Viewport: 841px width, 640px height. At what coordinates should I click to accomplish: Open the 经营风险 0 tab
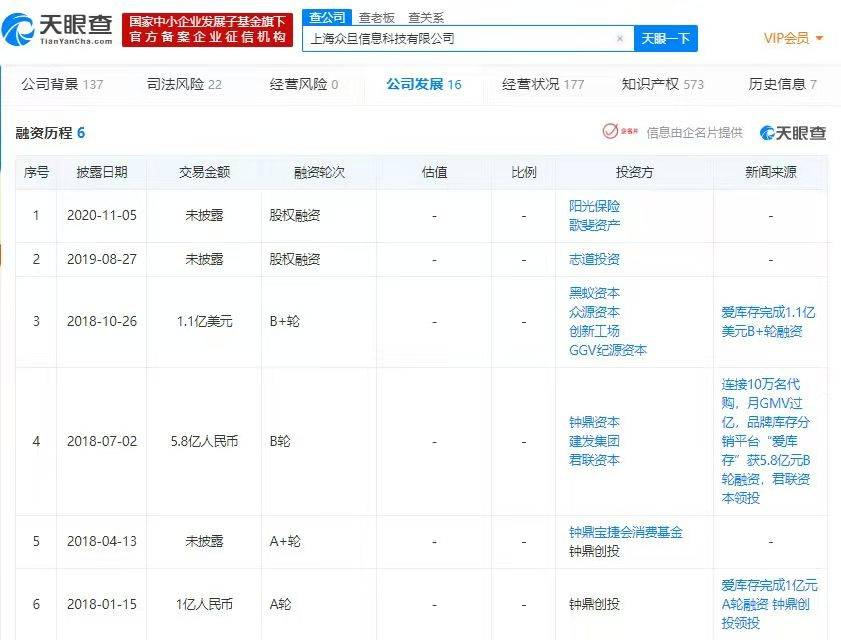pyautogui.click(x=304, y=84)
